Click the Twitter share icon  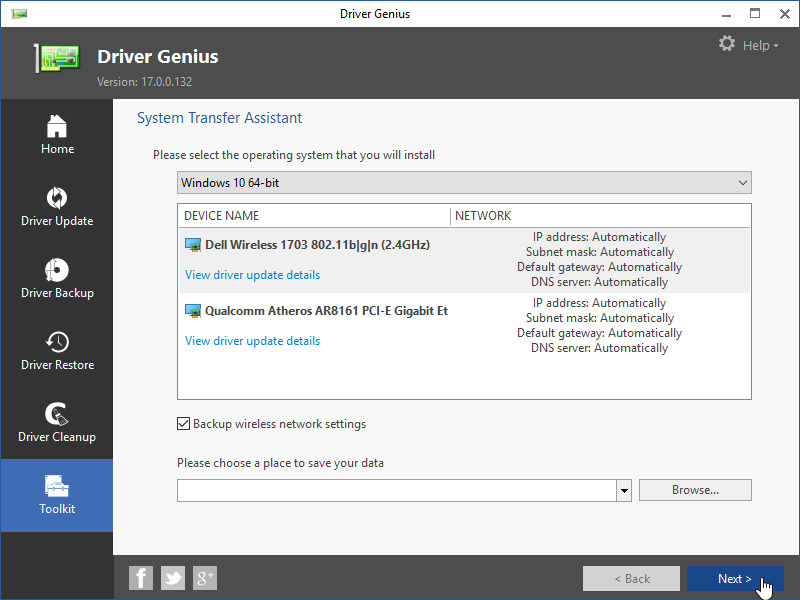(x=173, y=578)
